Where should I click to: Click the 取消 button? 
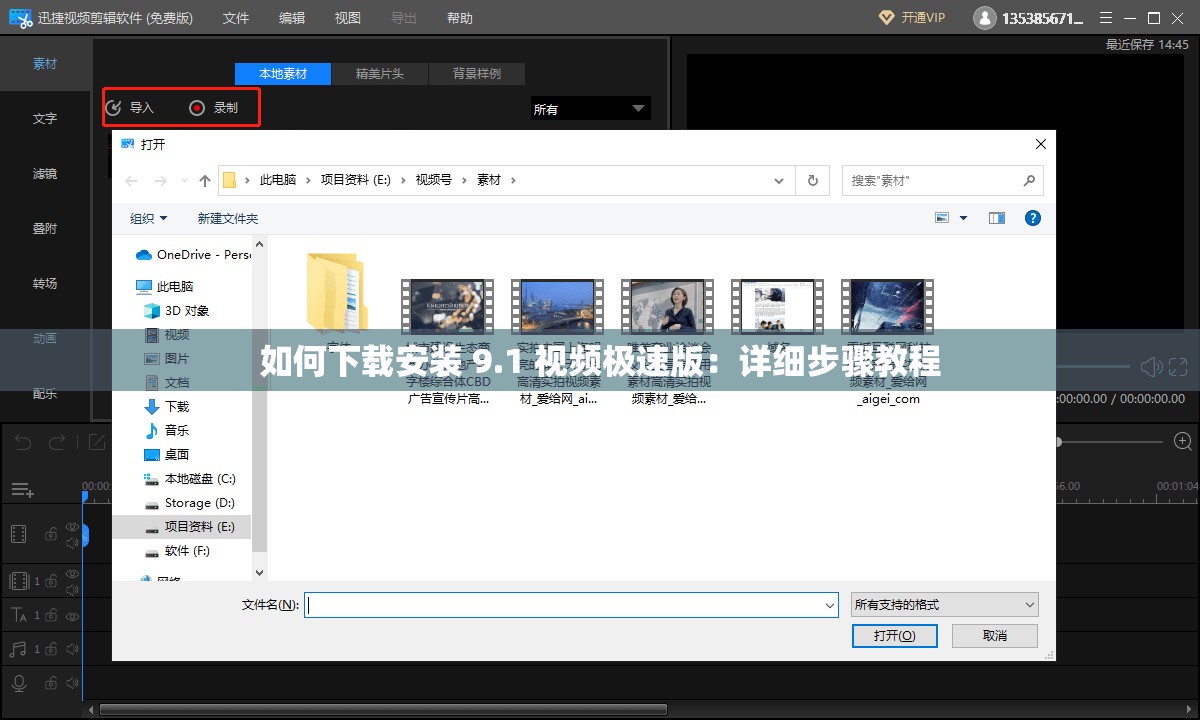click(x=995, y=636)
